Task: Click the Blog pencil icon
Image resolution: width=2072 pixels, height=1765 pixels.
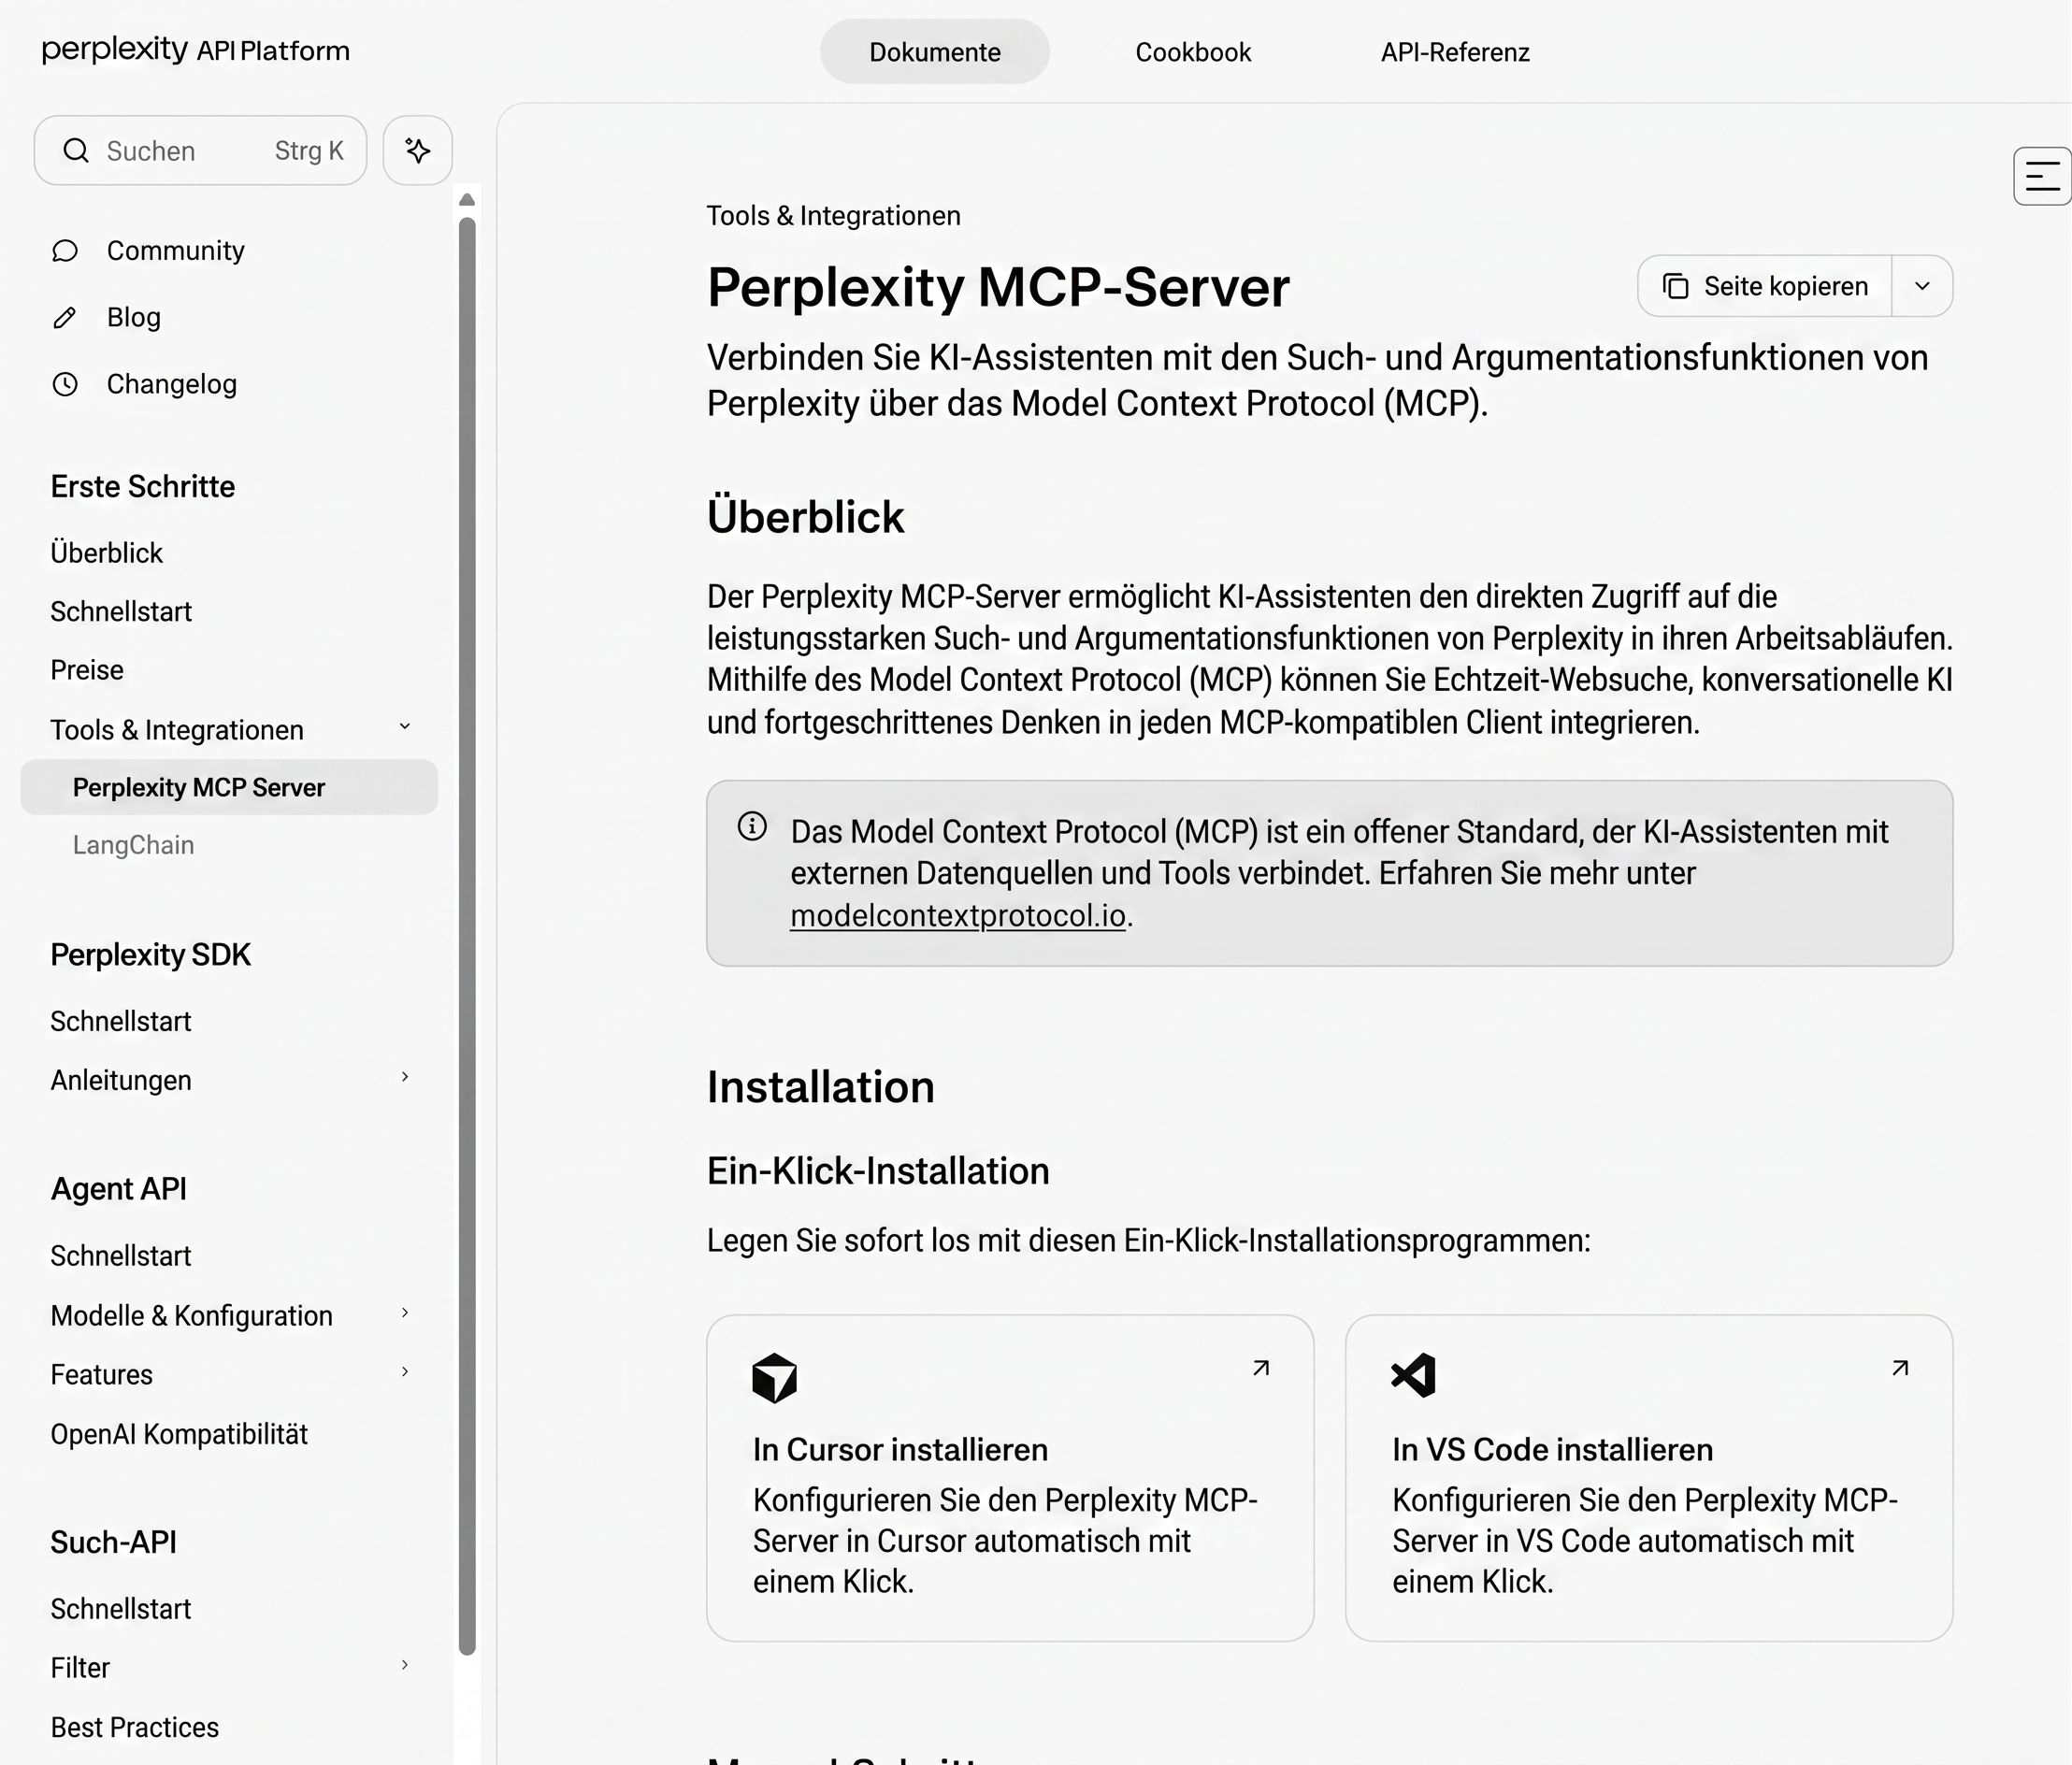Action: pyautogui.click(x=65, y=318)
